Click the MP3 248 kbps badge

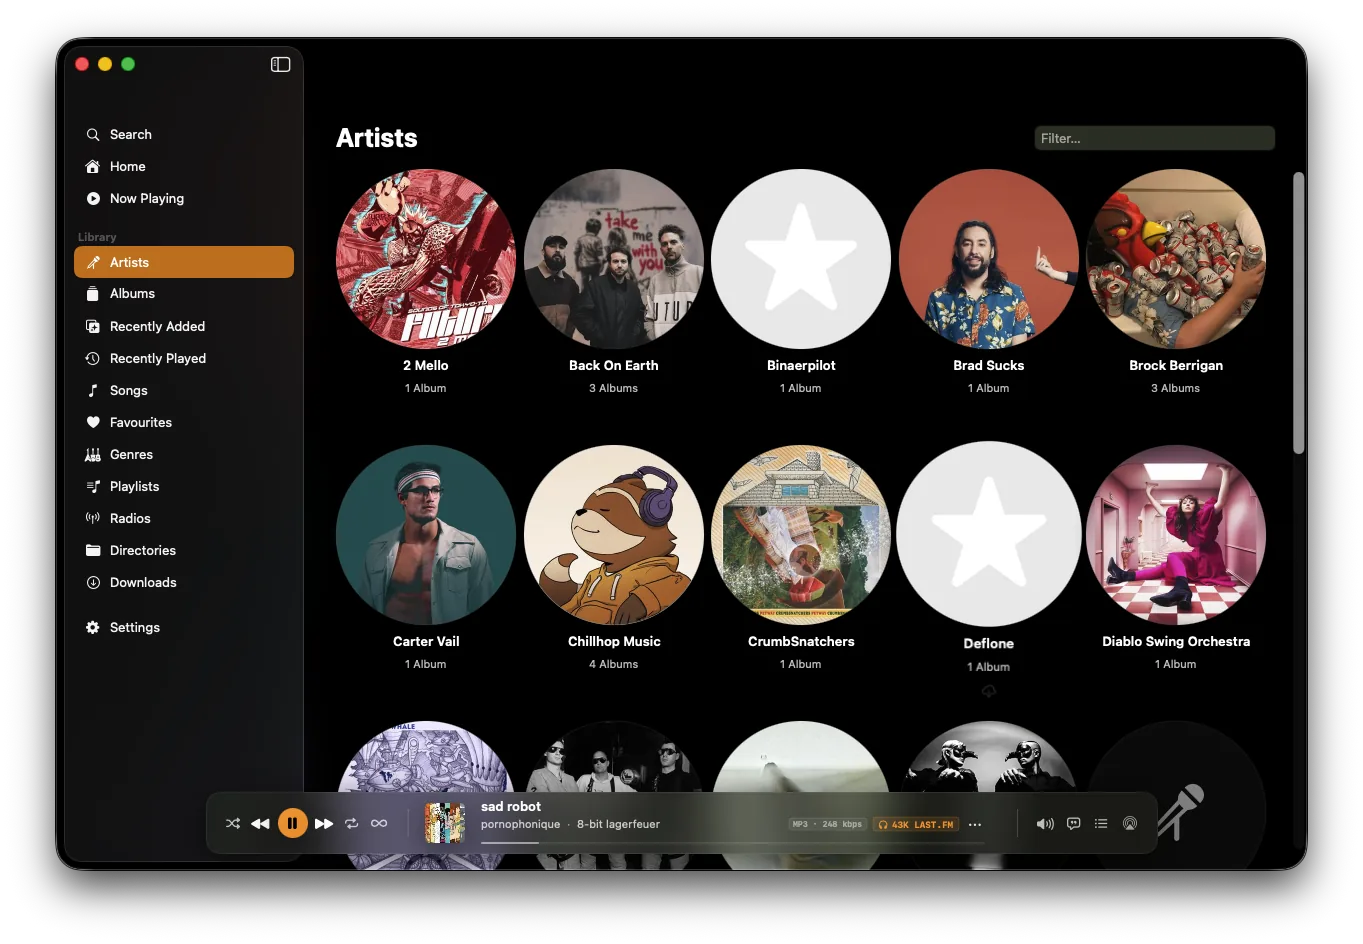pos(827,825)
